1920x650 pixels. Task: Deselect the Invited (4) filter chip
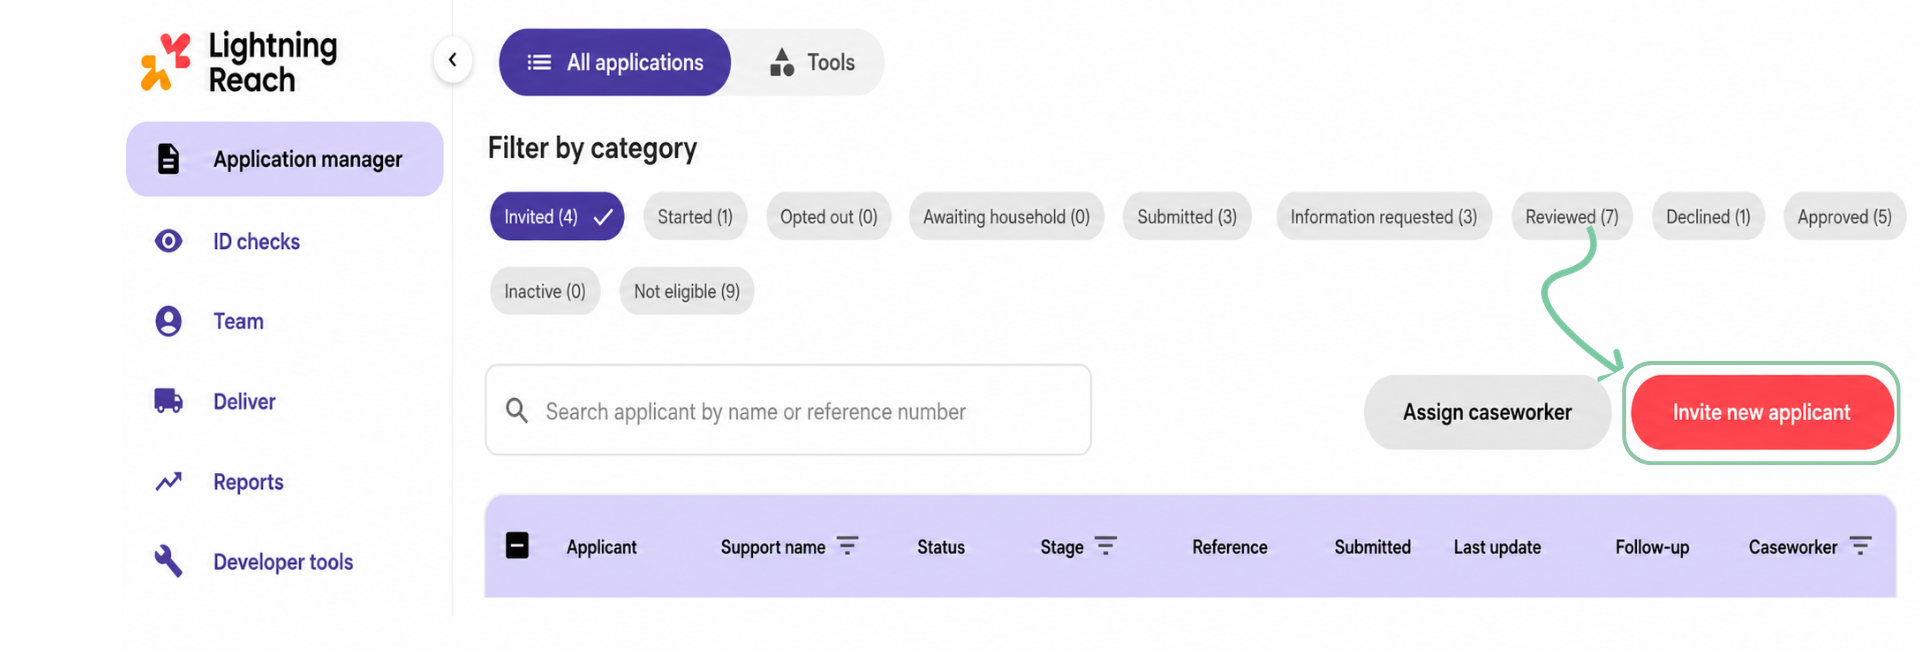pyautogui.click(x=557, y=217)
